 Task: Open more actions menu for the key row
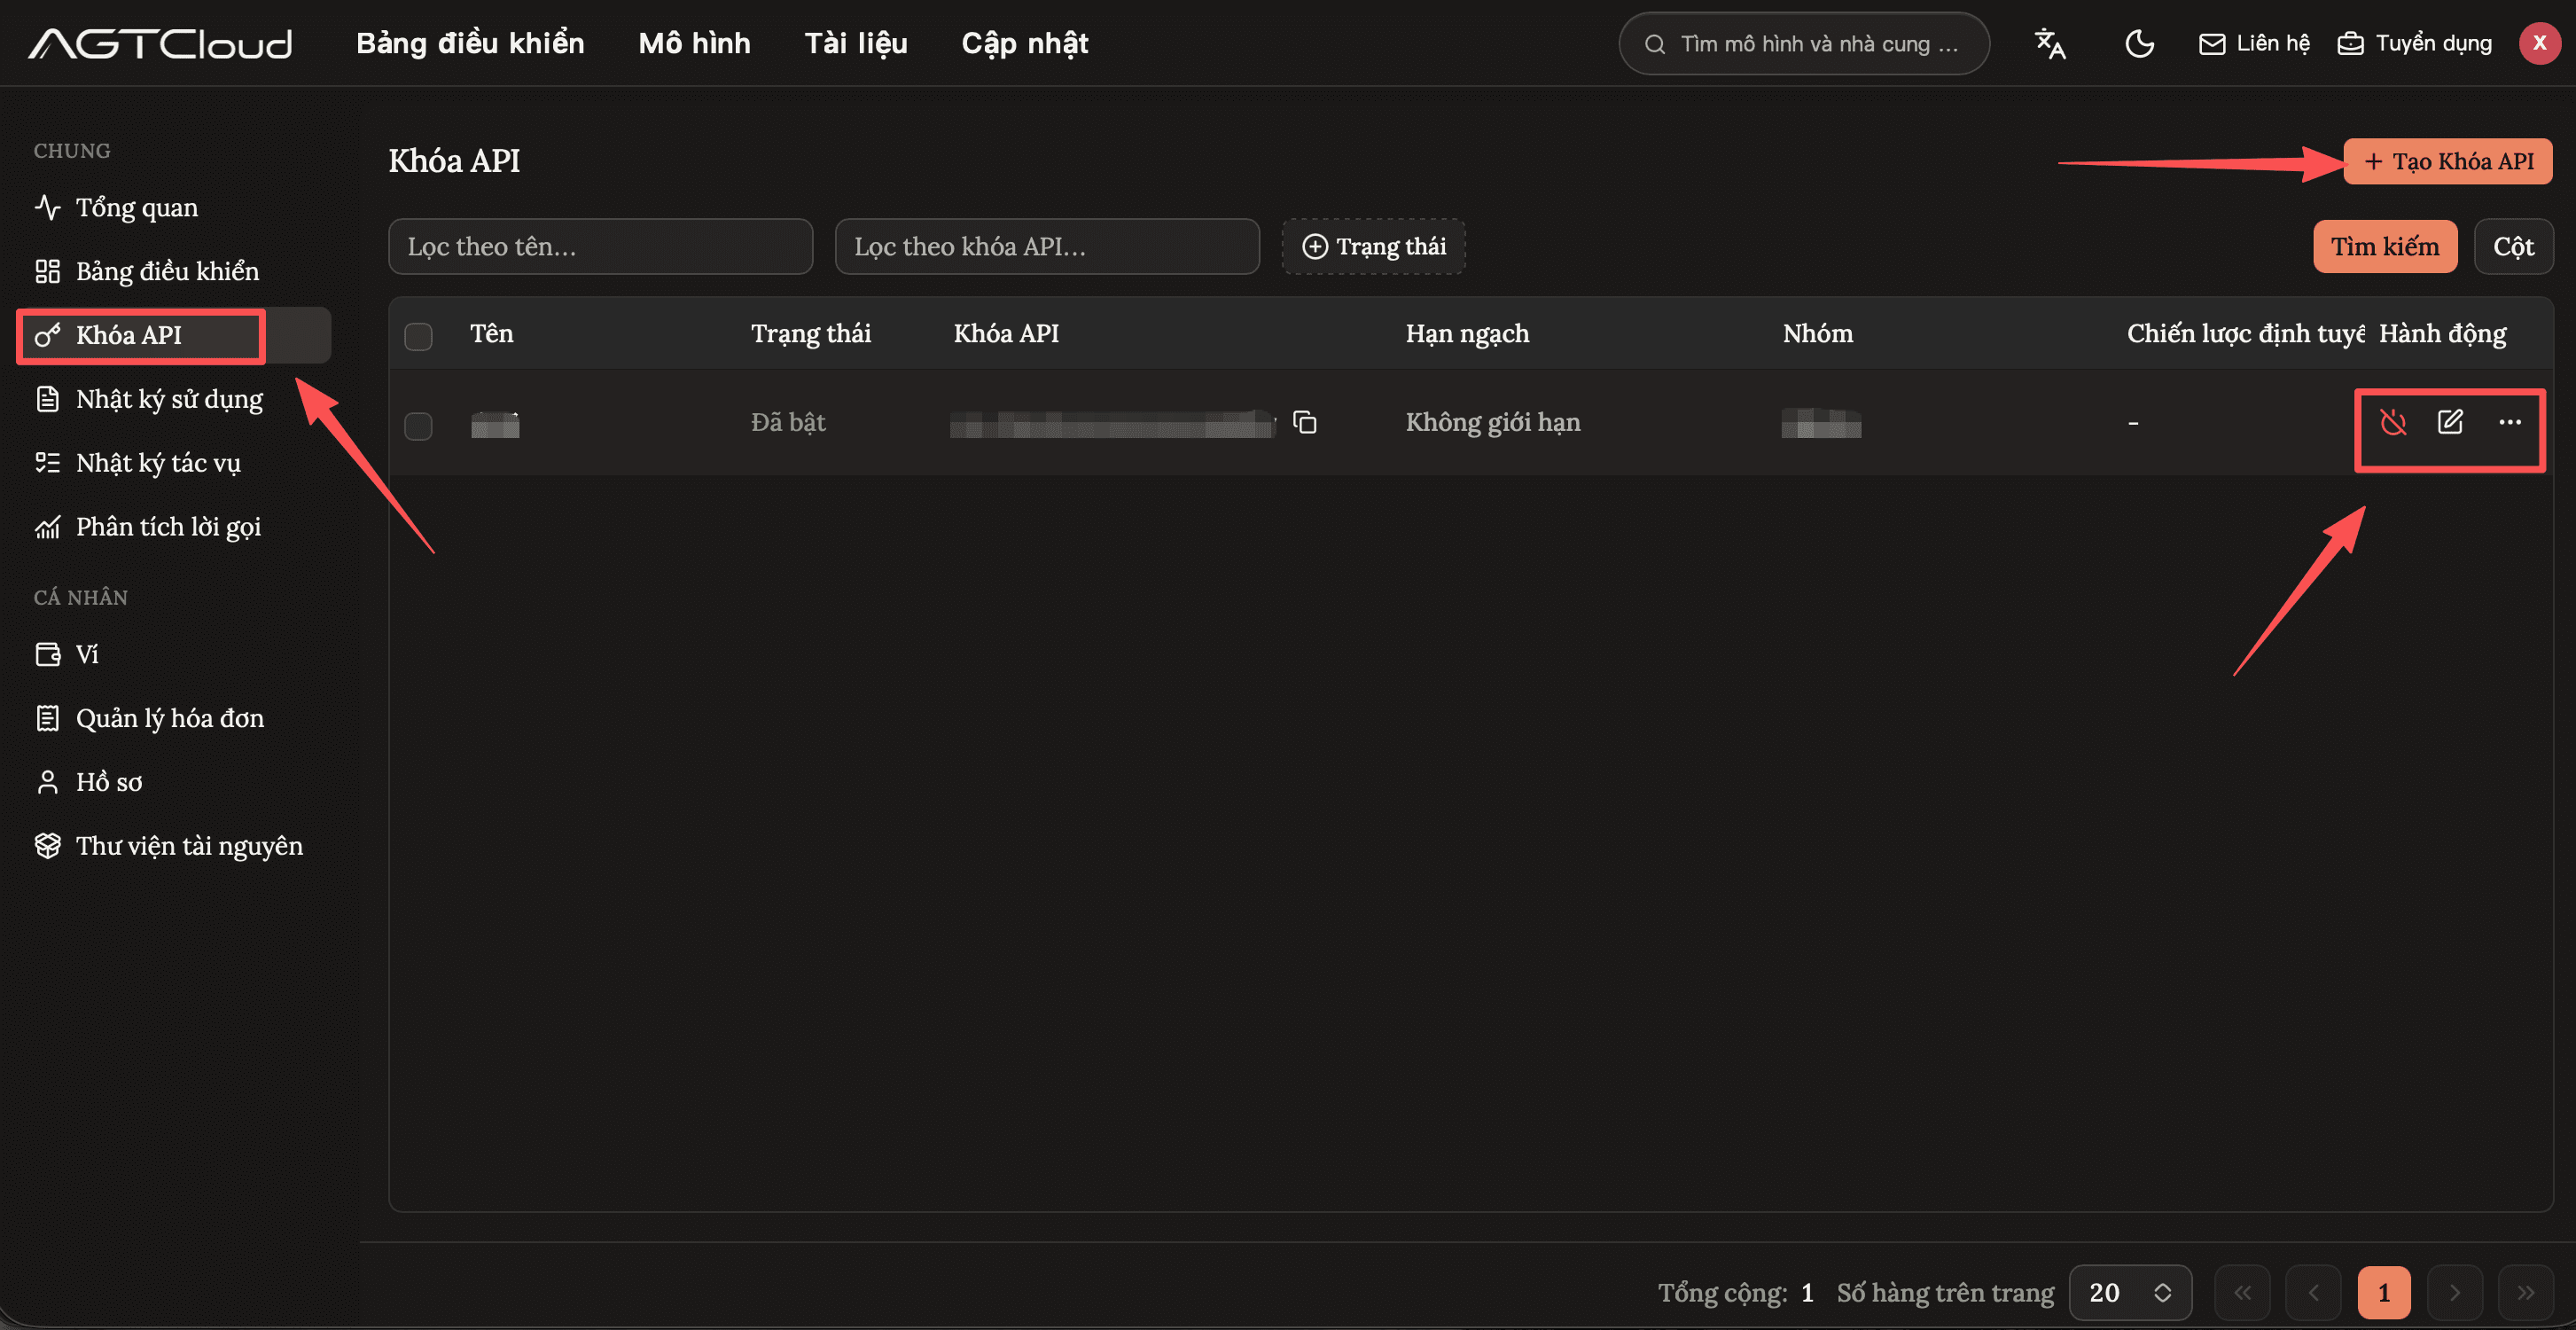[x=2510, y=422]
